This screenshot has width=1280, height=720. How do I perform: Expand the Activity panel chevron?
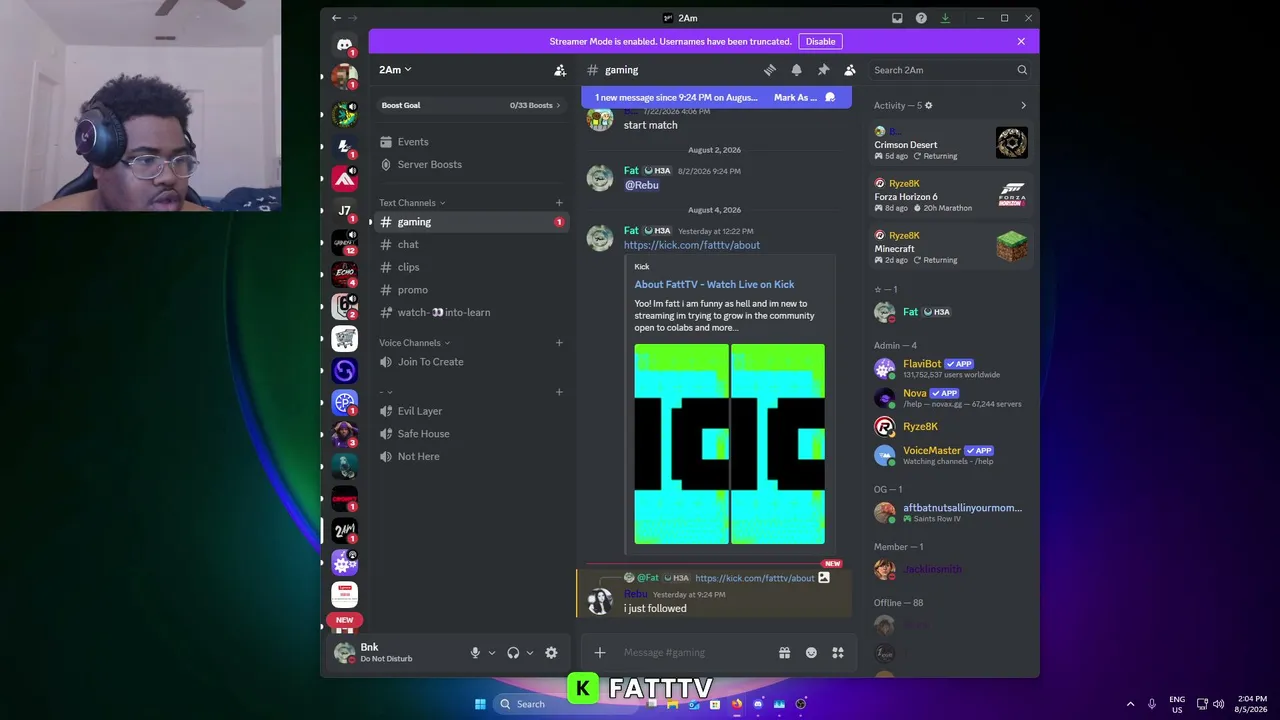tap(1023, 105)
